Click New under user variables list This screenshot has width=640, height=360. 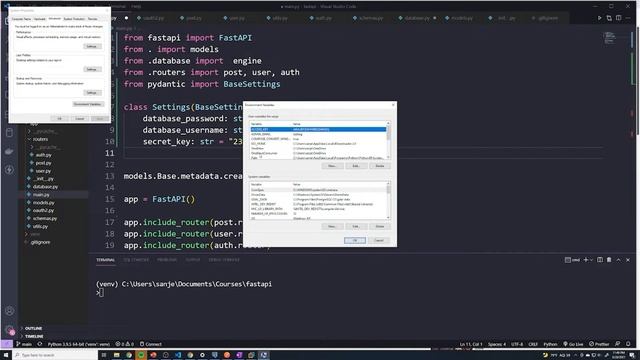tap(332, 166)
